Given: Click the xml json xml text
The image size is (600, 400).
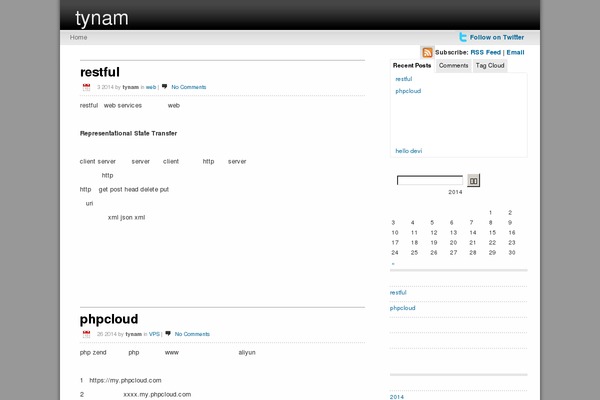Looking at the screenshot, I should tap(126, 217).
